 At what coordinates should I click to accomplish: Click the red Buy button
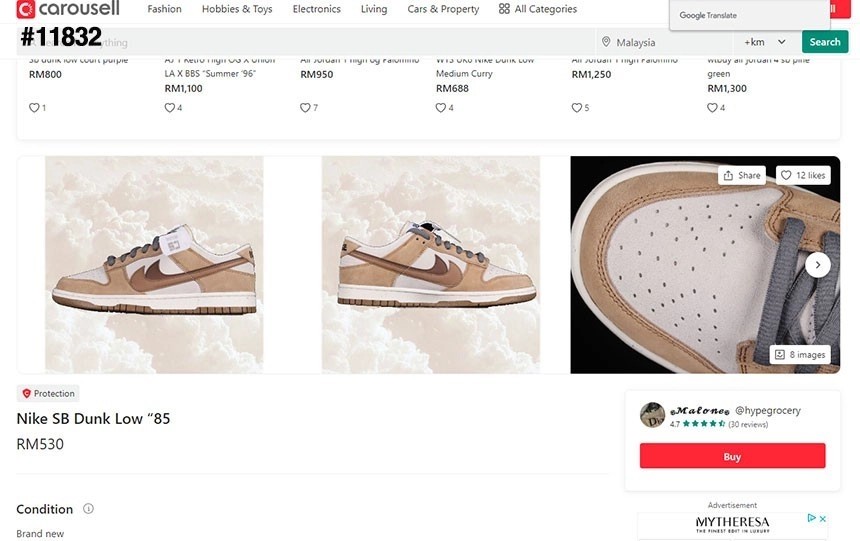[x=732, y=456]
